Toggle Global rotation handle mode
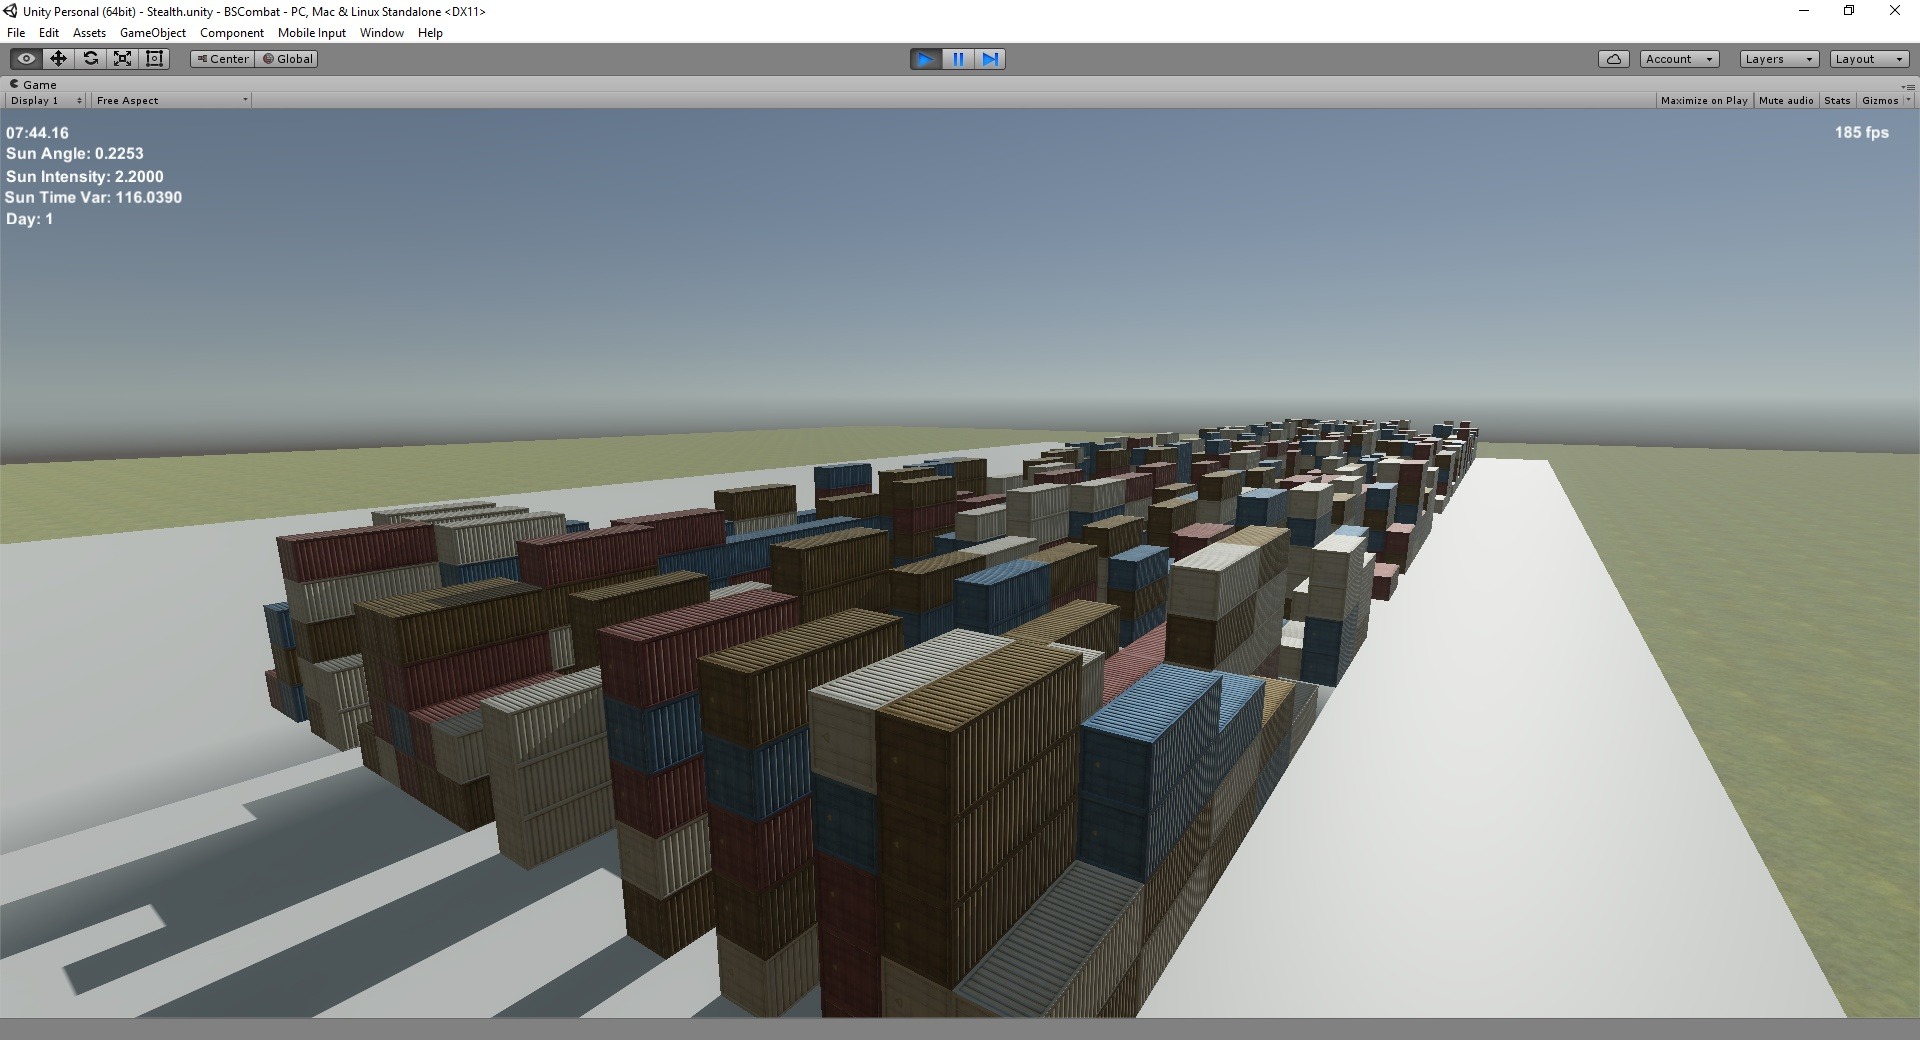Image resolution: width=1920 pixels, height=1040 pixels. (288, 59)
